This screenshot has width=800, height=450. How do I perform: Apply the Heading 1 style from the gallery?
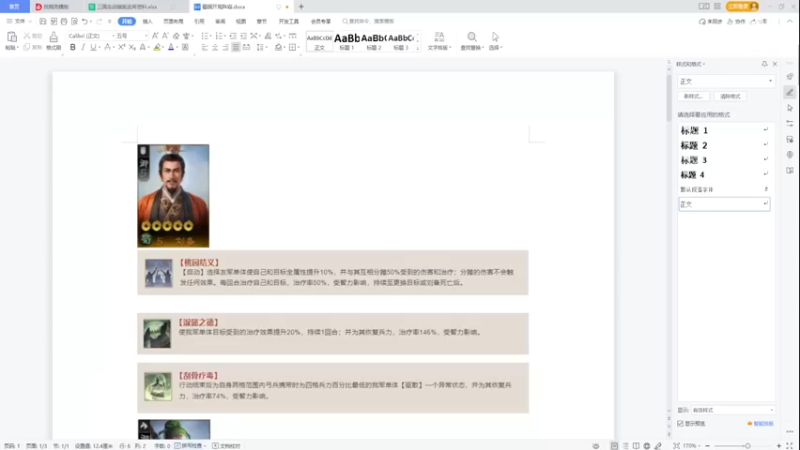(x=347, y=41)
